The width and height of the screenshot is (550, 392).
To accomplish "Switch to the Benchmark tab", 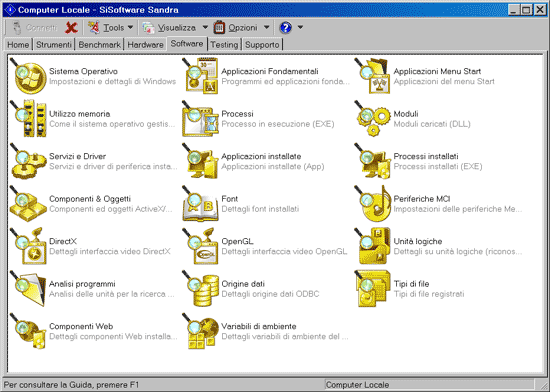I will tap(100, 45).
